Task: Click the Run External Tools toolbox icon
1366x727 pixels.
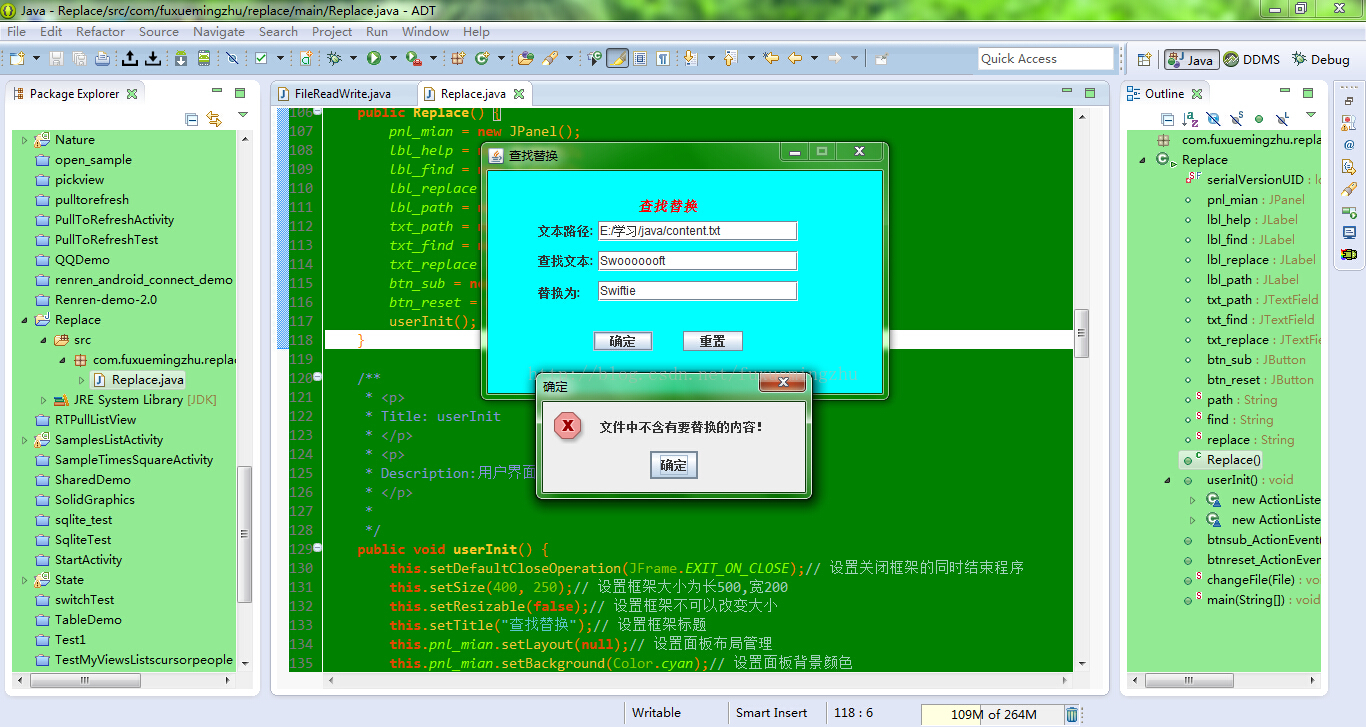Action: [x=415, y=58]
